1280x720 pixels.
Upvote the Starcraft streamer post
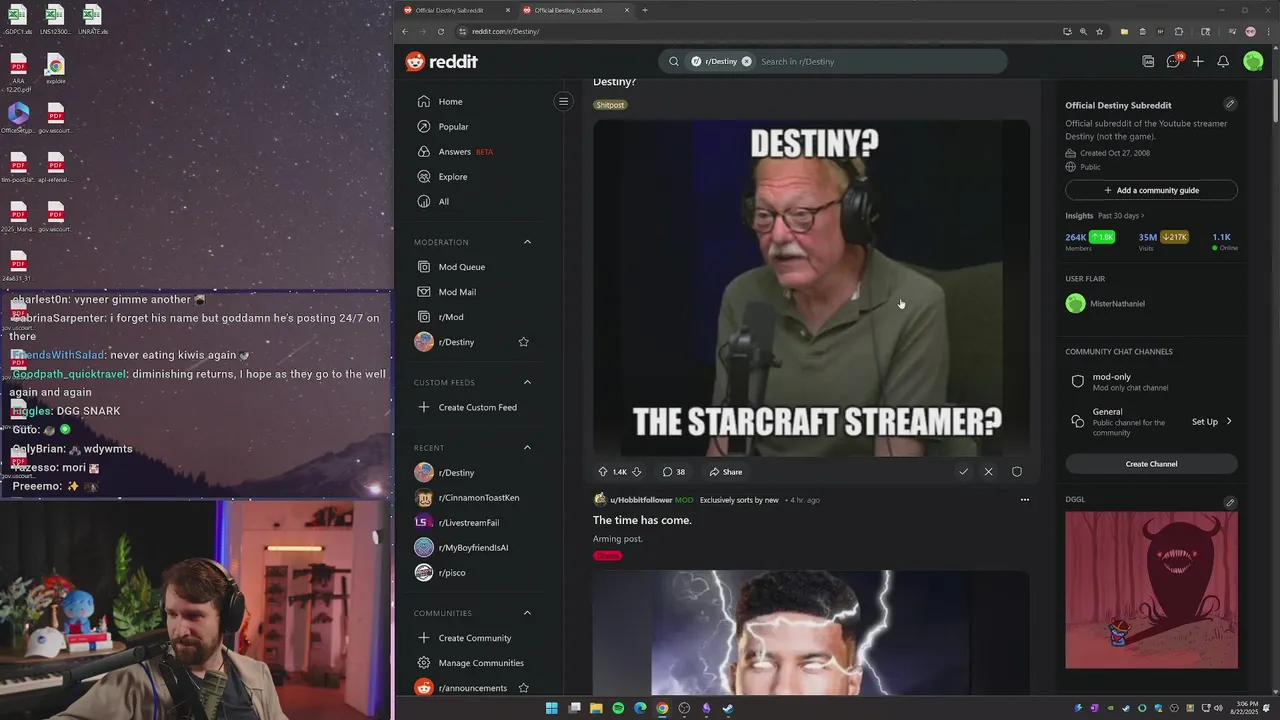pos(603,472)
